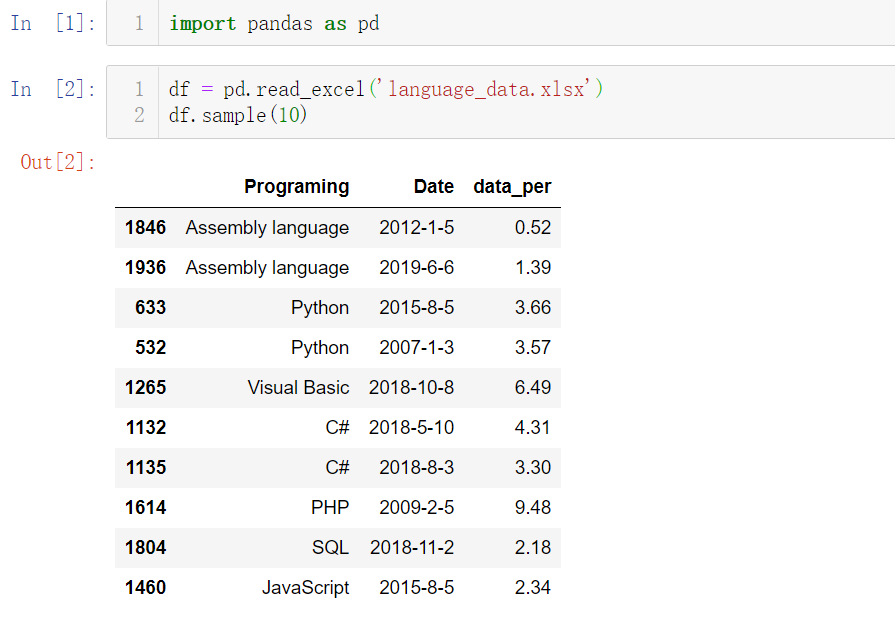Select the In [1] cell prompt
895x633 pixels.
click(53, 24)
